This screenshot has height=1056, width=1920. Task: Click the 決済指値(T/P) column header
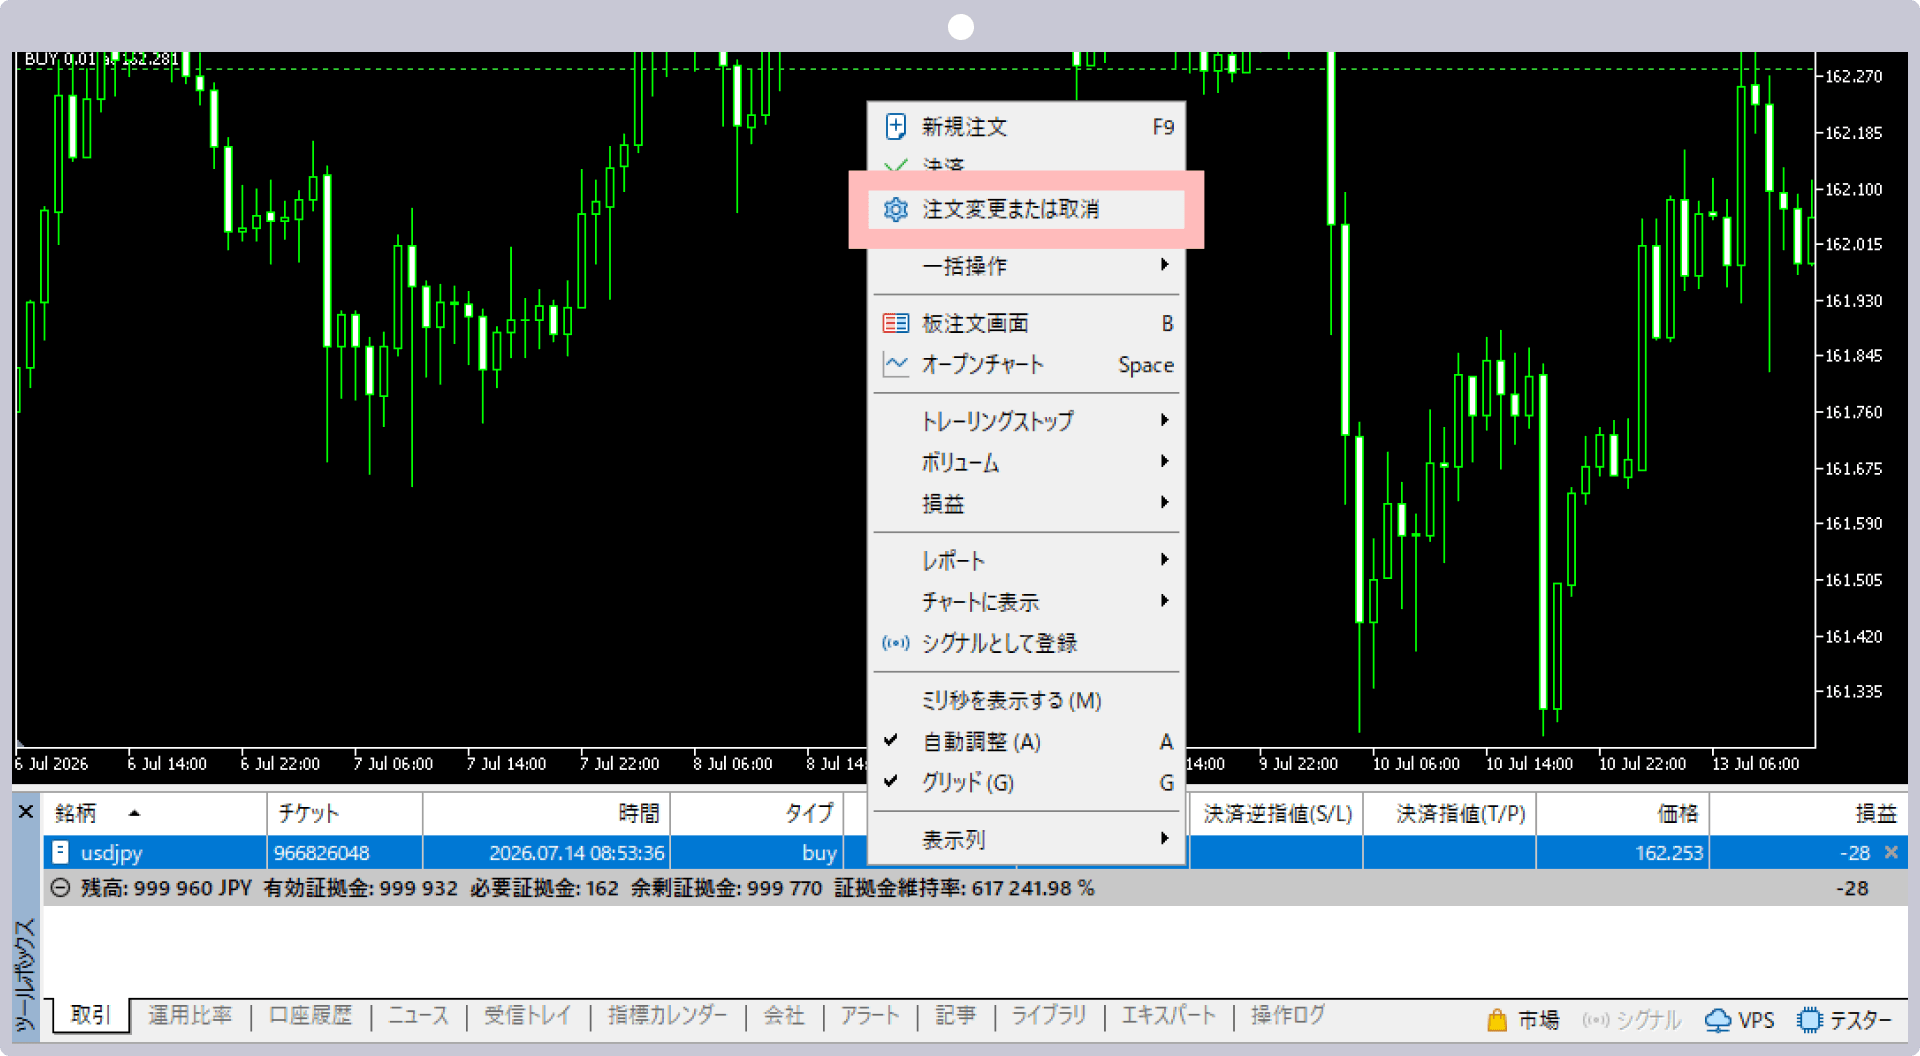pyautogui.click(x=1450, y=813)
